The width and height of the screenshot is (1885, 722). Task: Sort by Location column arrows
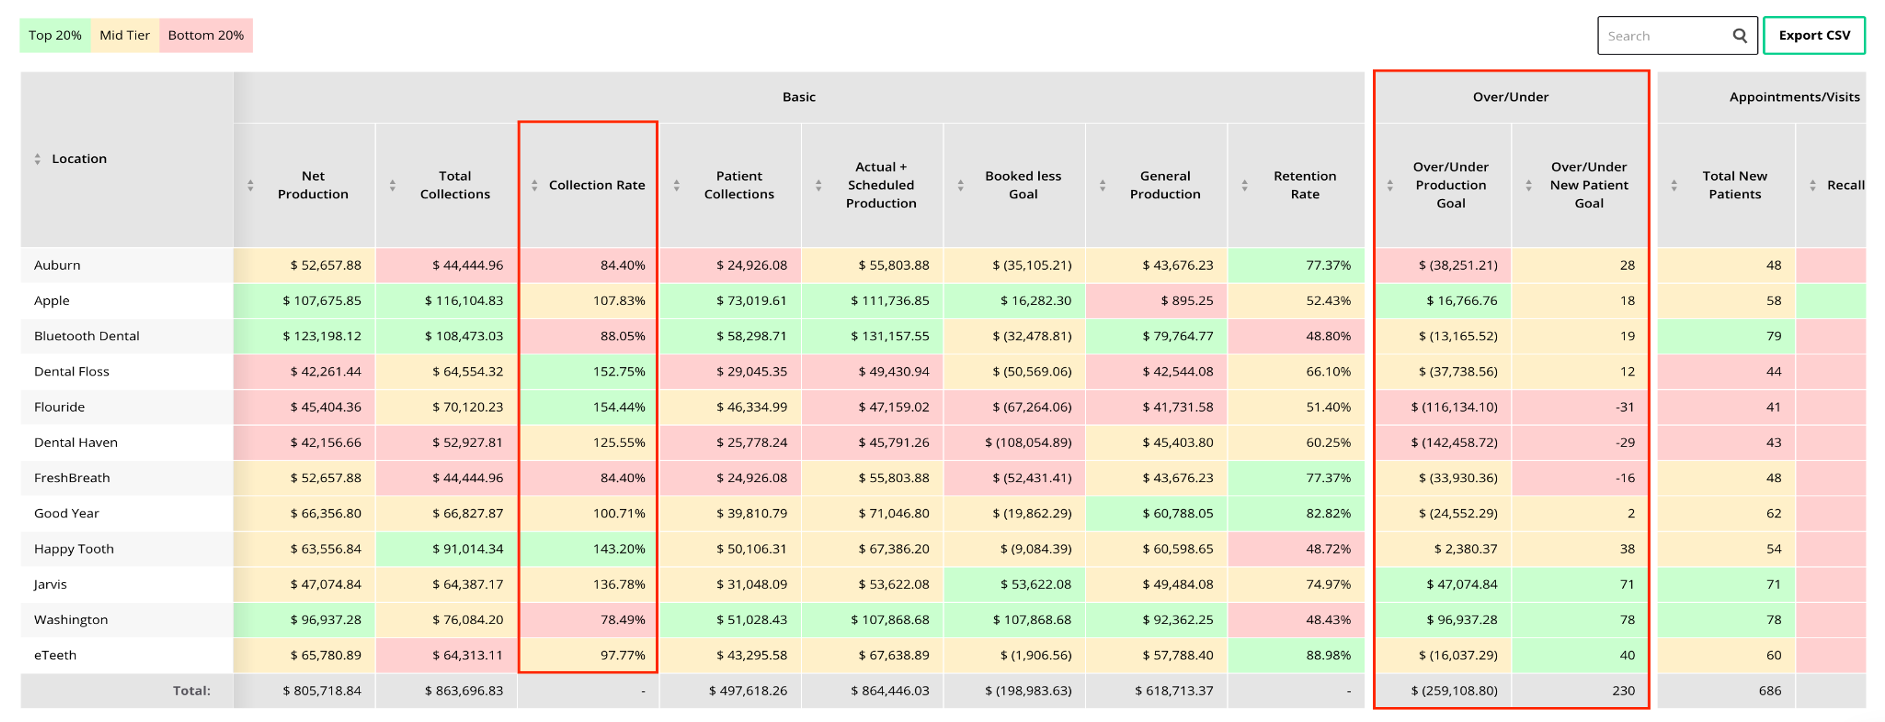pyautogui.click(x=38, y=159)
